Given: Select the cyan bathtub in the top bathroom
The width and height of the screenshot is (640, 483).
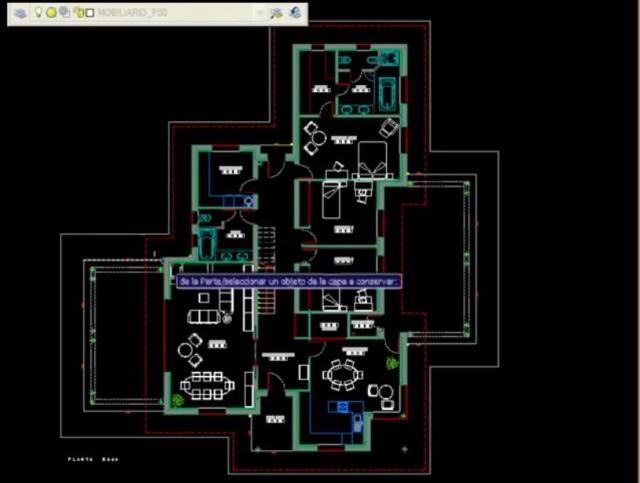Looking at the screenshot, I should tap(387, 94).
